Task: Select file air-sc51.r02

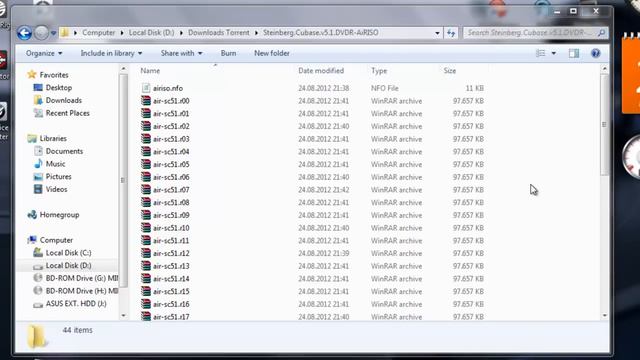Action: click(171, 126)
